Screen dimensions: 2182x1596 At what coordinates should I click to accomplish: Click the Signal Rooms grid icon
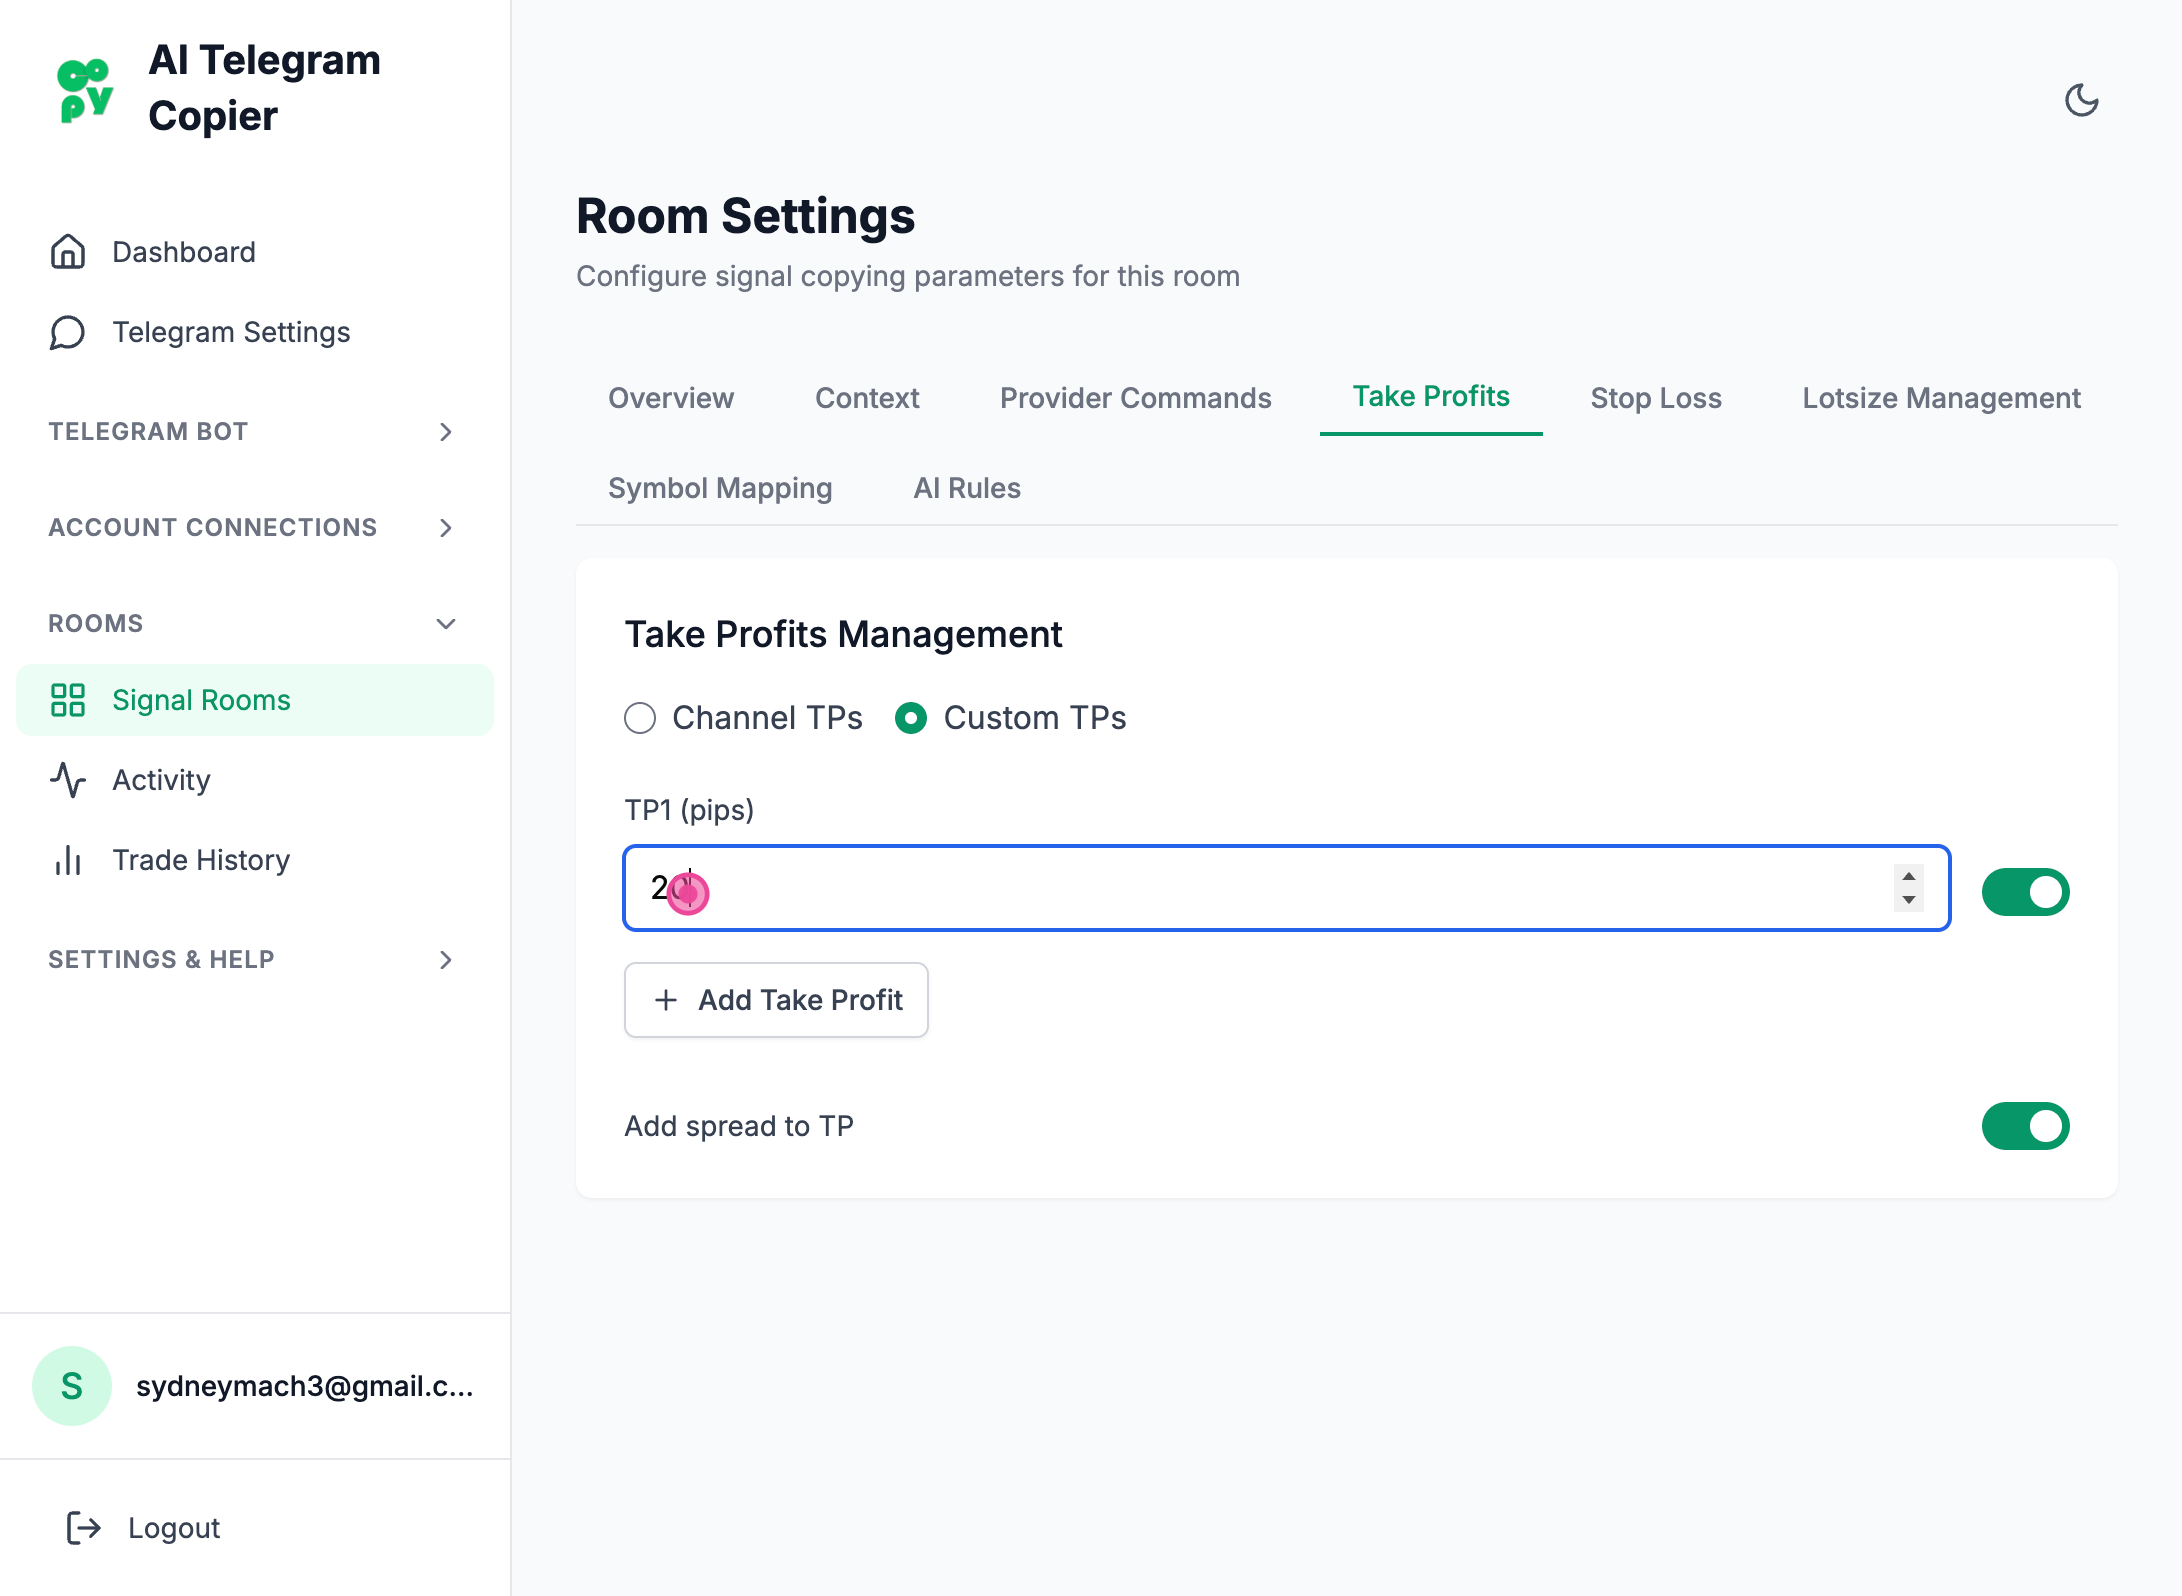point(68,700)
